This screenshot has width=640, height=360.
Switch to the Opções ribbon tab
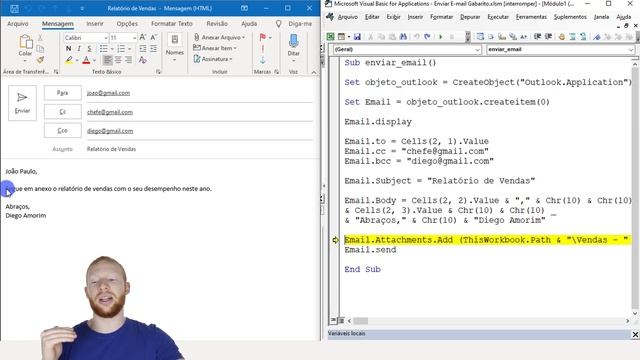(127, 24)
